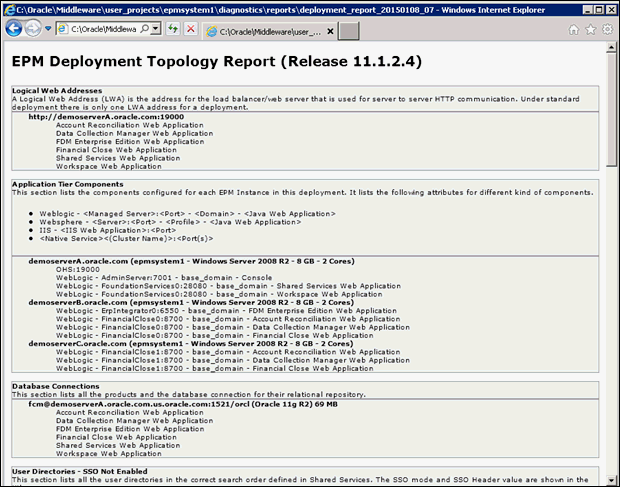
Task: Maximize the Internet Explorer window
Action: (599, 9)
